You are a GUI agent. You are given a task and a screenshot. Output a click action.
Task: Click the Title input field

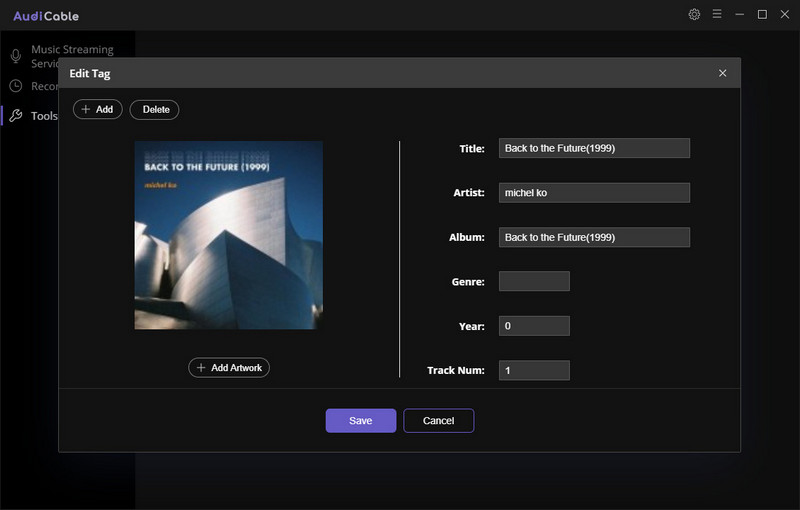[594, 148]
